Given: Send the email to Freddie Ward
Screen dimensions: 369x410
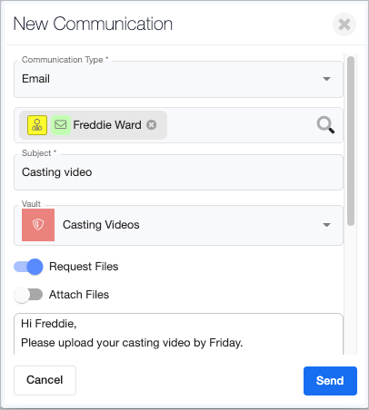Looking at the screenshot, I should [330, 381].
